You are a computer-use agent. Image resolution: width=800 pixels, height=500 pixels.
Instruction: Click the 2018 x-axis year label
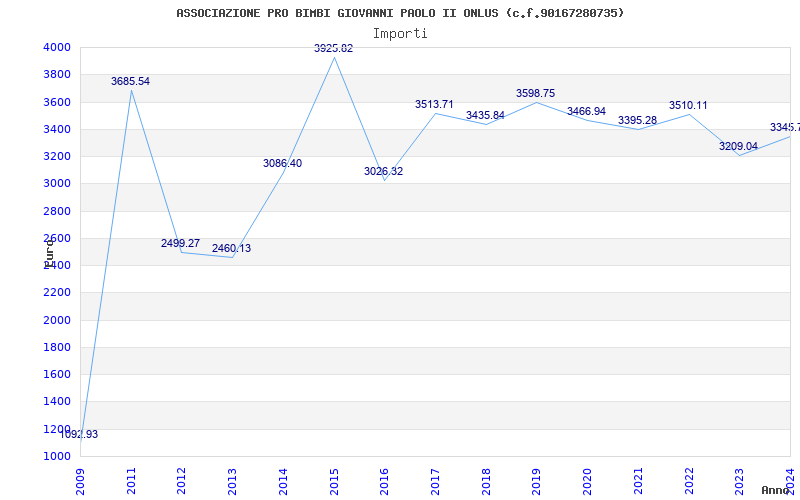coord(486,481)
